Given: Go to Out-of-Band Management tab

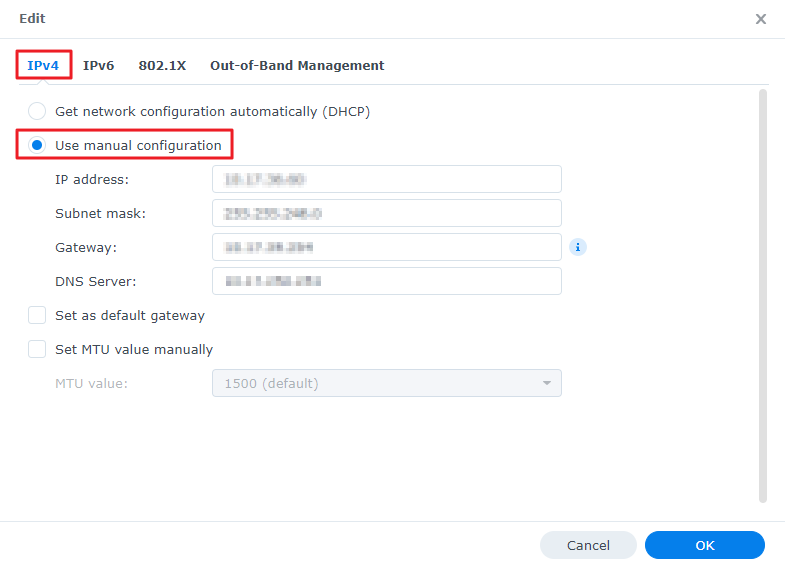Looking at the screenshot, I should pyautogui.click(x=297, y=66).
